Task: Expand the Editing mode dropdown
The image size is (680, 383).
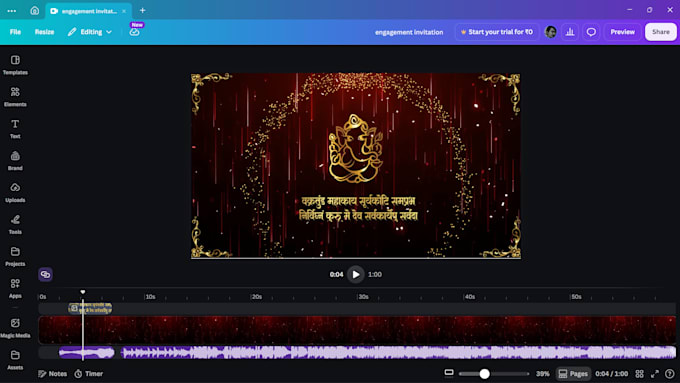Action: point(90,32)
